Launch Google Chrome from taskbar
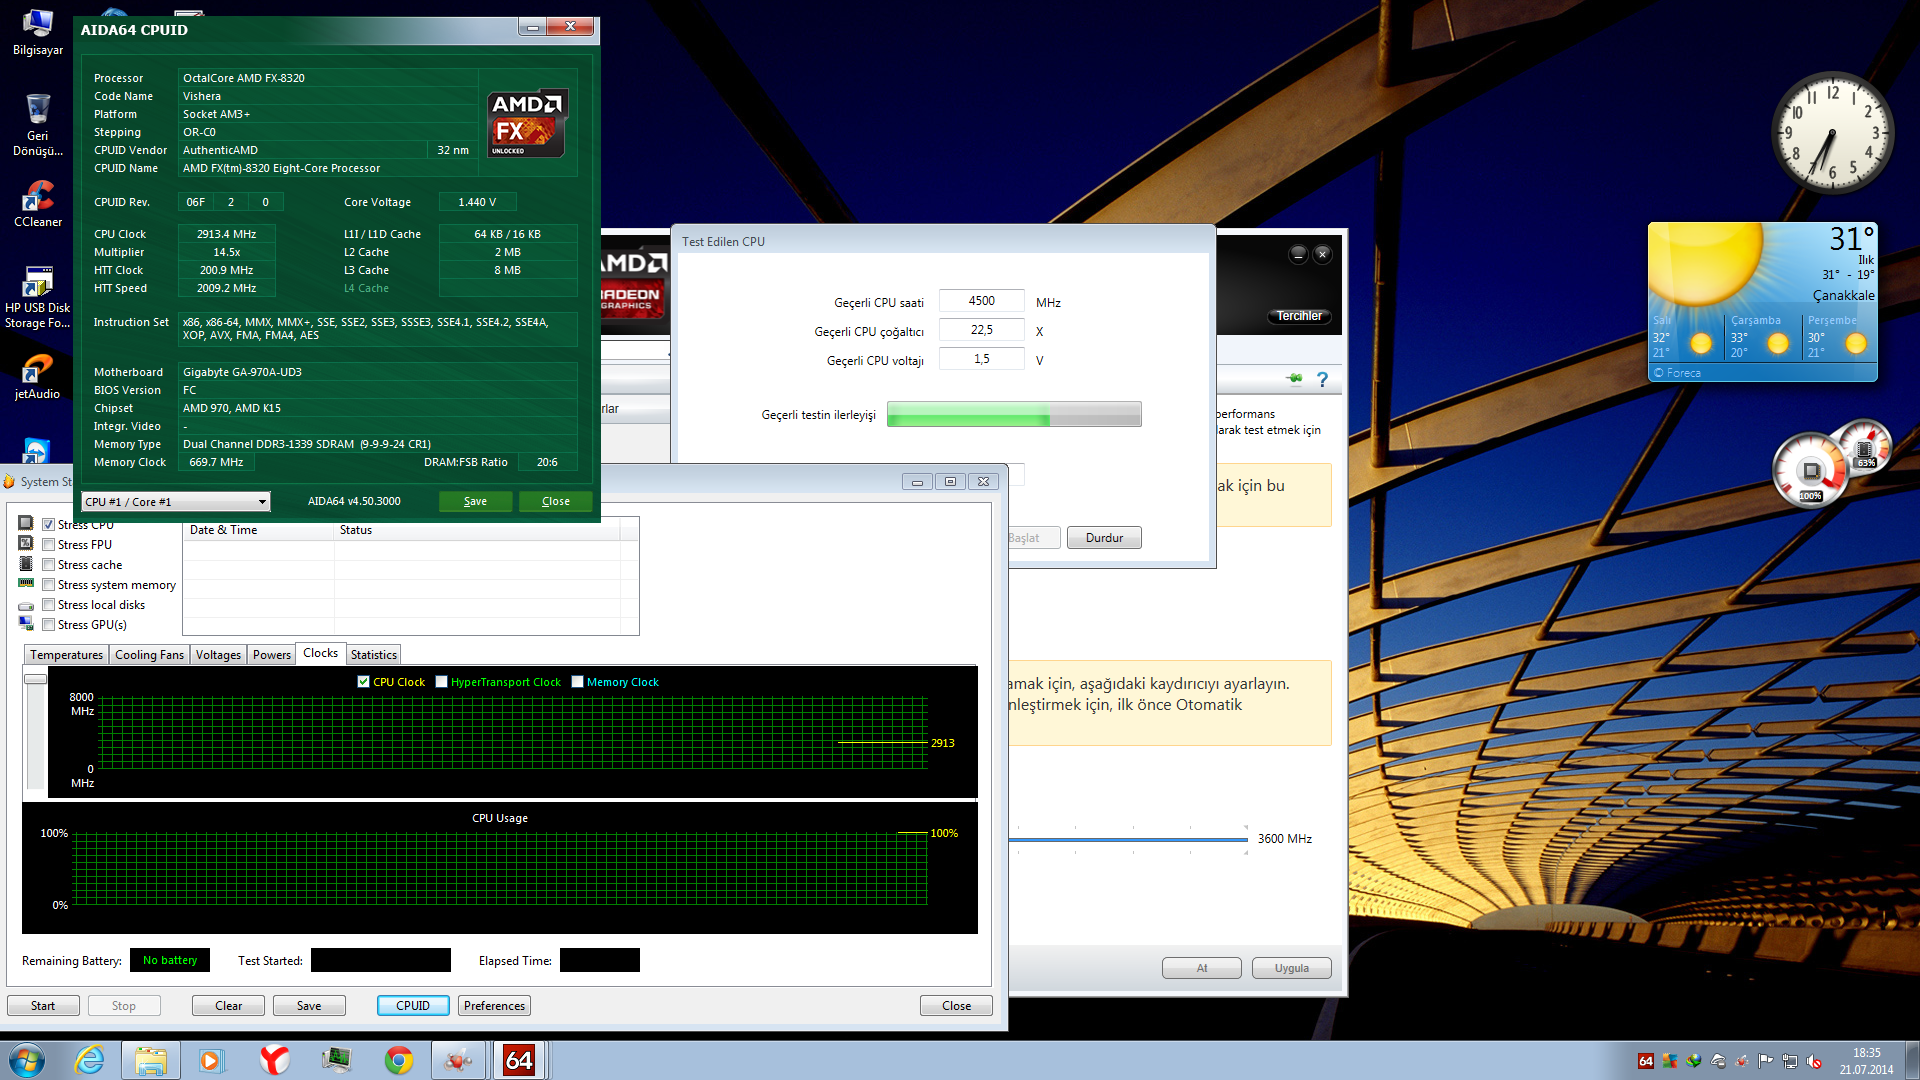 pyautogui.click(x=399, y=1060)
